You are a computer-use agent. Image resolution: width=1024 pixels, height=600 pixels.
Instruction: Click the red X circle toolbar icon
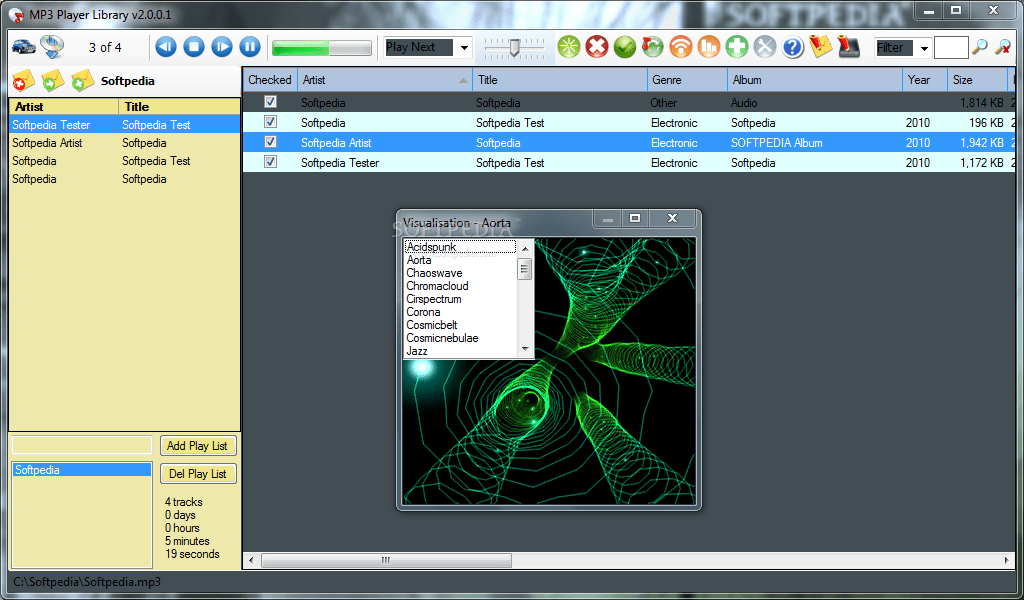pos(597,47)
